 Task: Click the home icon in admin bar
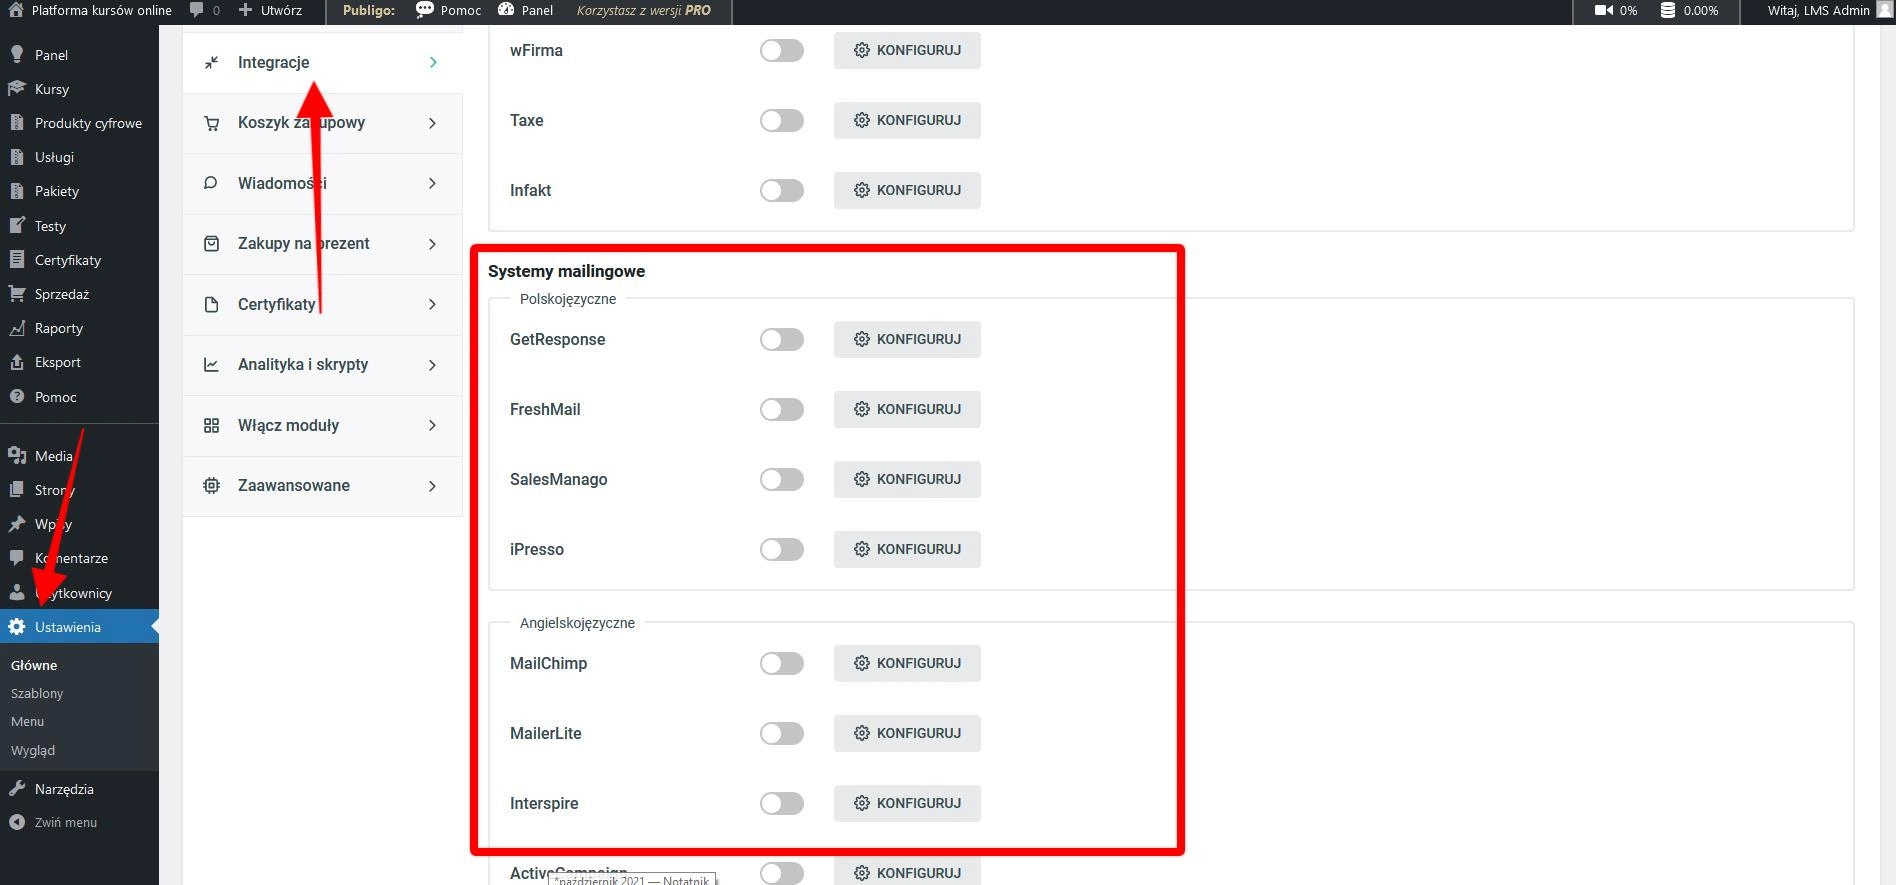15,10
